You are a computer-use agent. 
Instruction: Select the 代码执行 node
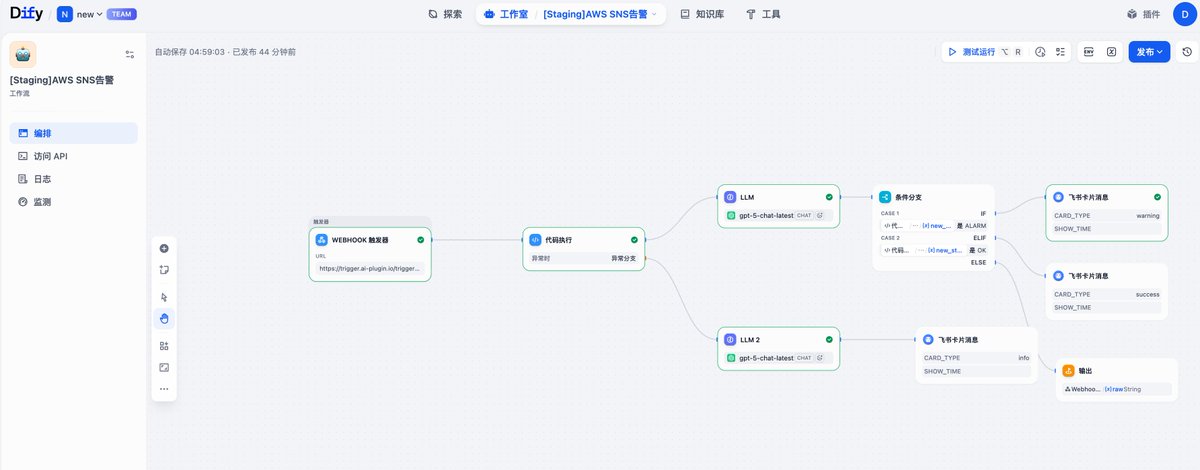coord(584,249)
